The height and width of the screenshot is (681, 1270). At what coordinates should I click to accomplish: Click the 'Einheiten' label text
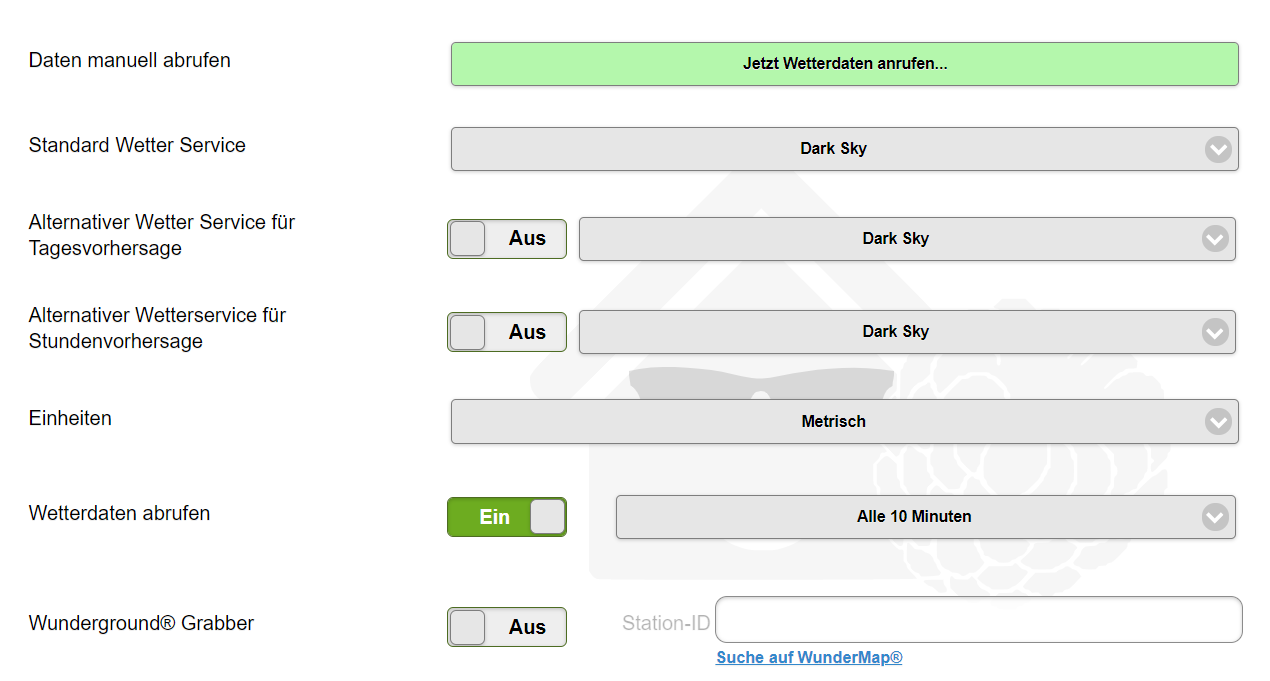point(70,418)
